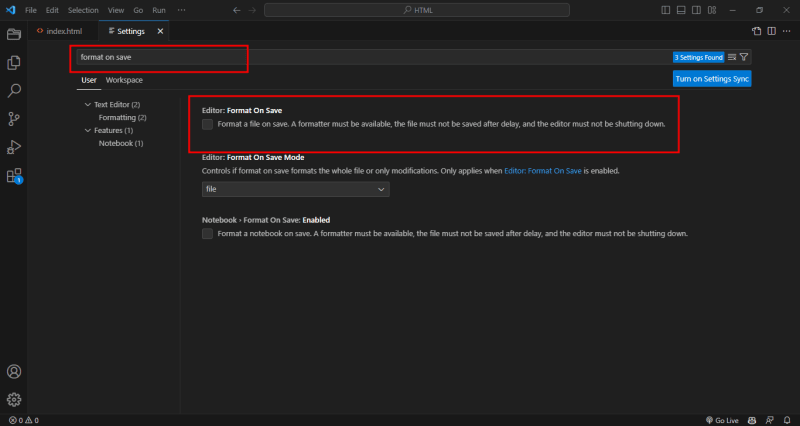Select Formatting (2) in settings tree
This screenshot has height=426, width=800.
(122, 117)
